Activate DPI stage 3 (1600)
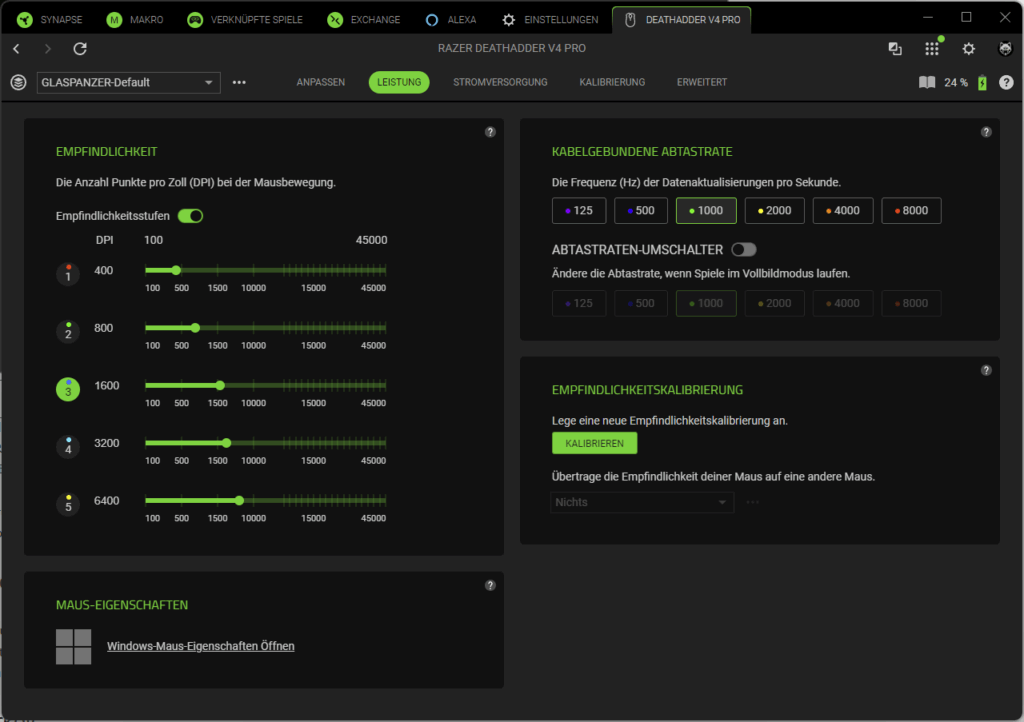The width and height of the screenshot is (1024, 722). pos(68,390)
